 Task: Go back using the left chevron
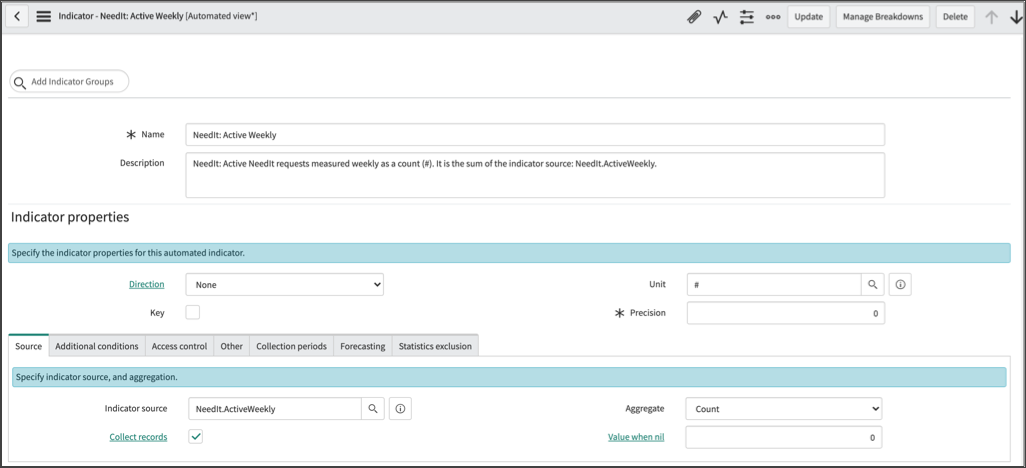[17, 16]
